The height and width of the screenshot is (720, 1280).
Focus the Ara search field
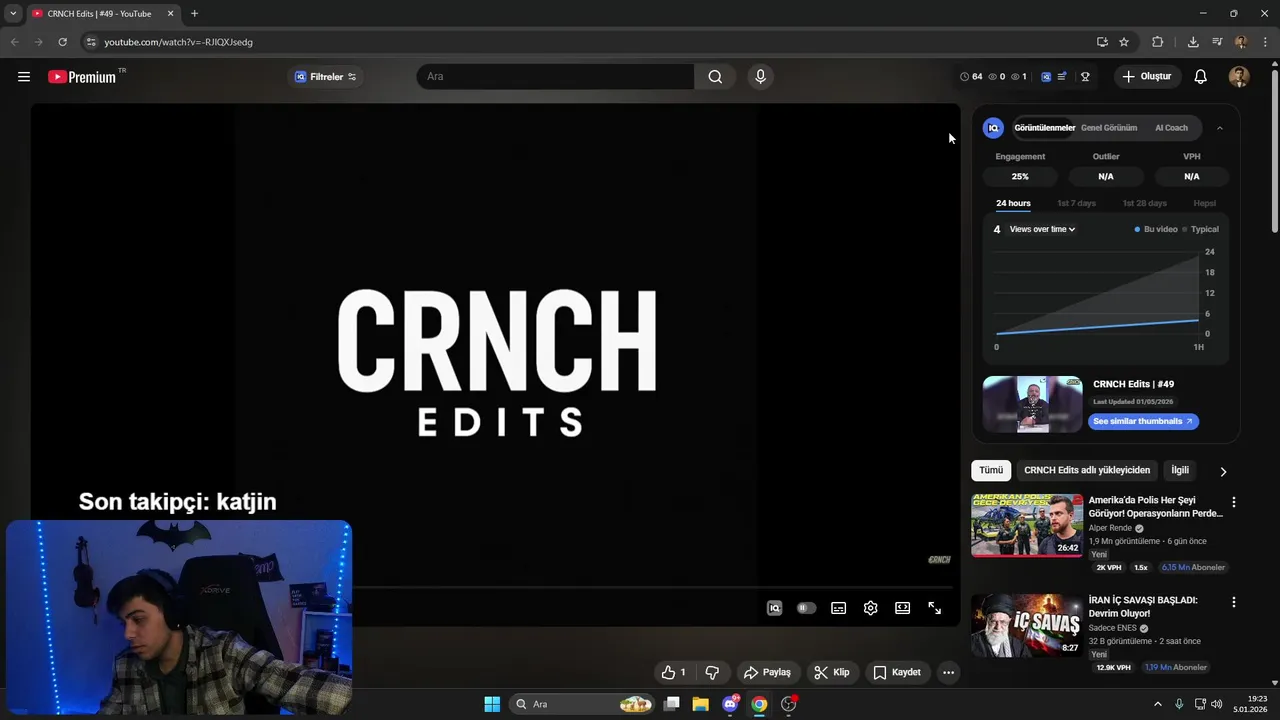tap(555, 77)
